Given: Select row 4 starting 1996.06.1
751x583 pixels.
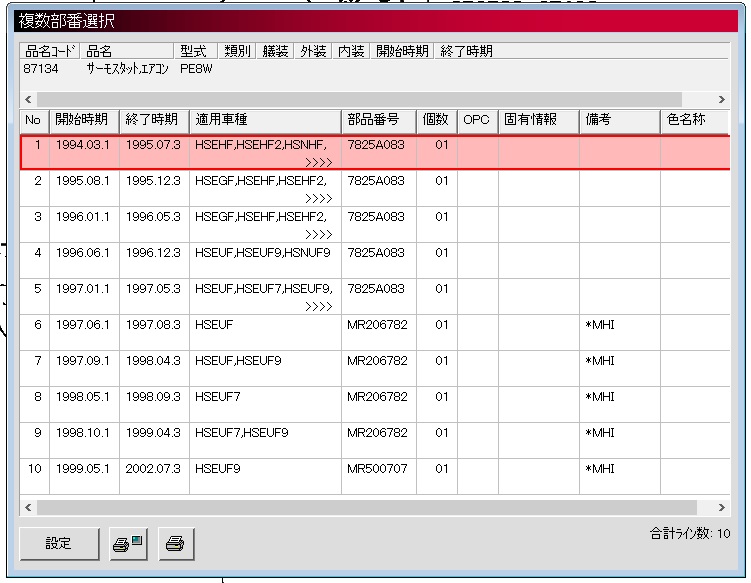Looking at the screenshot, I should click(375, 260).
